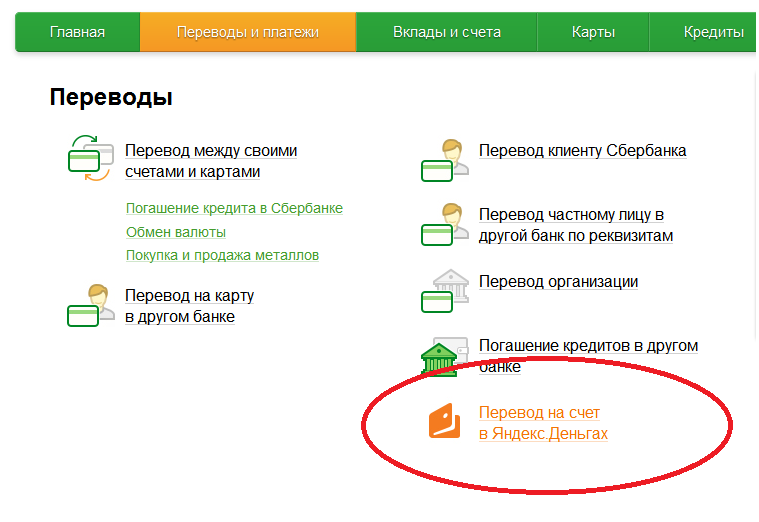Select the Переводы и платежи tab
This screenshot has width=759, height=522.
click(247, 32)
